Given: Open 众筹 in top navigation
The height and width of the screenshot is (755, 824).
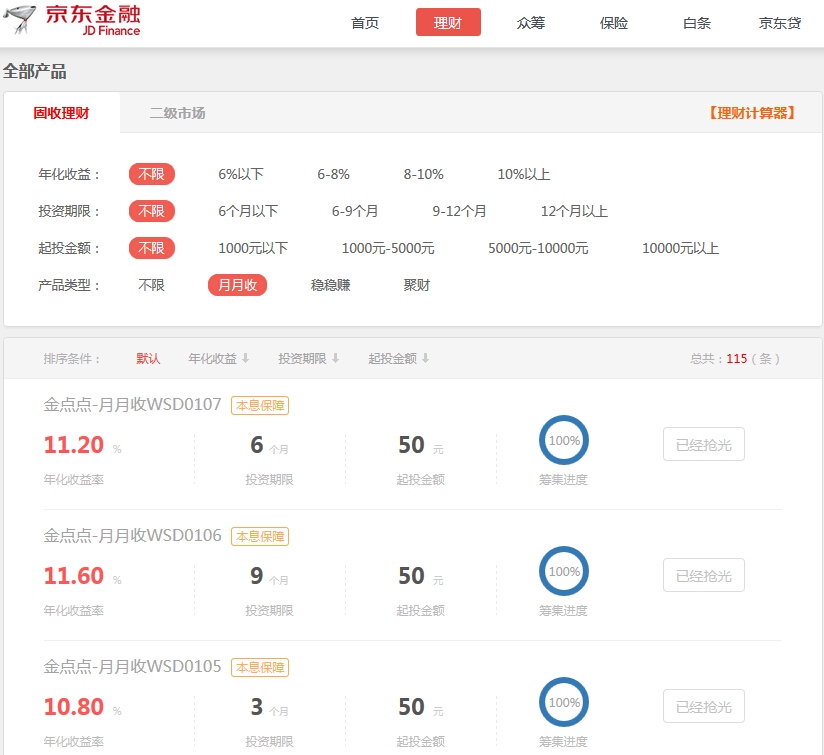Looking at the screenshot, I should coord(531,23).
